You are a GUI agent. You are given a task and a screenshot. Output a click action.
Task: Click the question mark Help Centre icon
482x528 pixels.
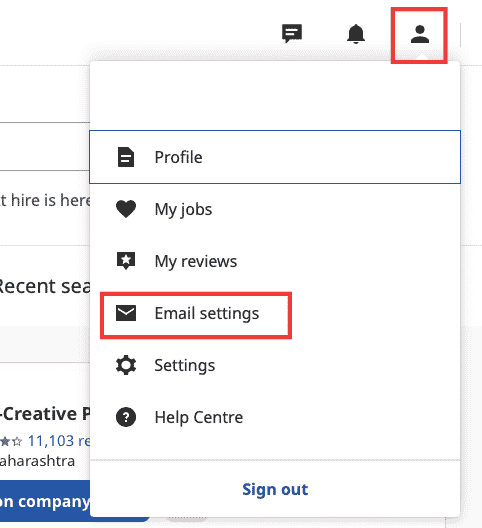click(x=126, y=417)
